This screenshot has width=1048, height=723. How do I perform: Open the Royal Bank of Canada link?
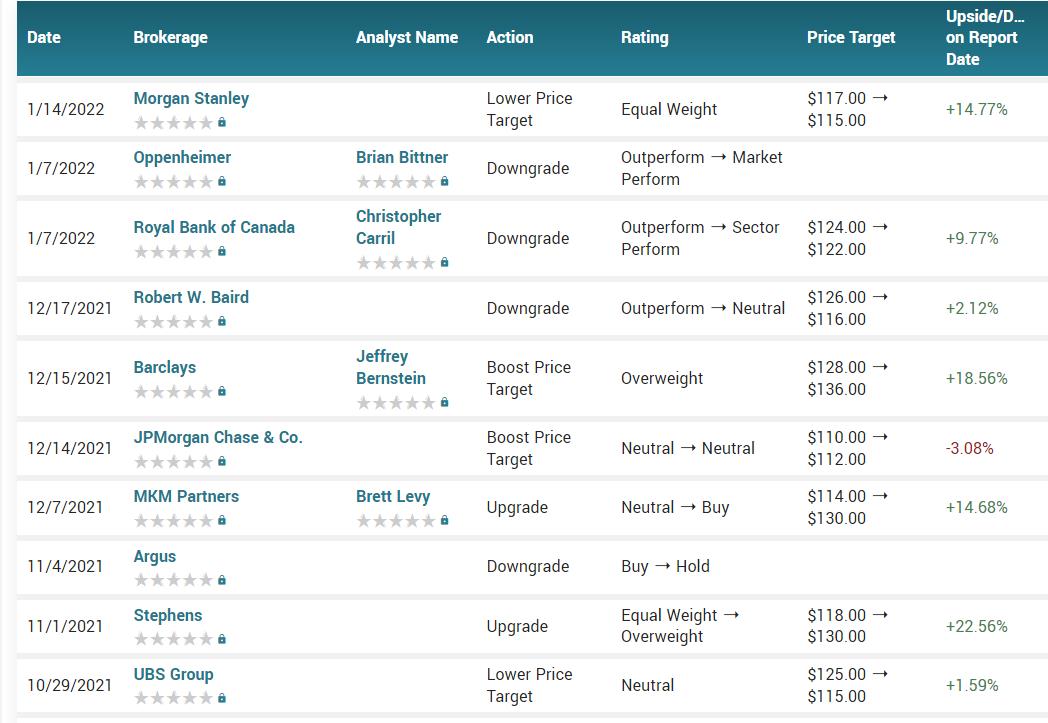(214, 227)
